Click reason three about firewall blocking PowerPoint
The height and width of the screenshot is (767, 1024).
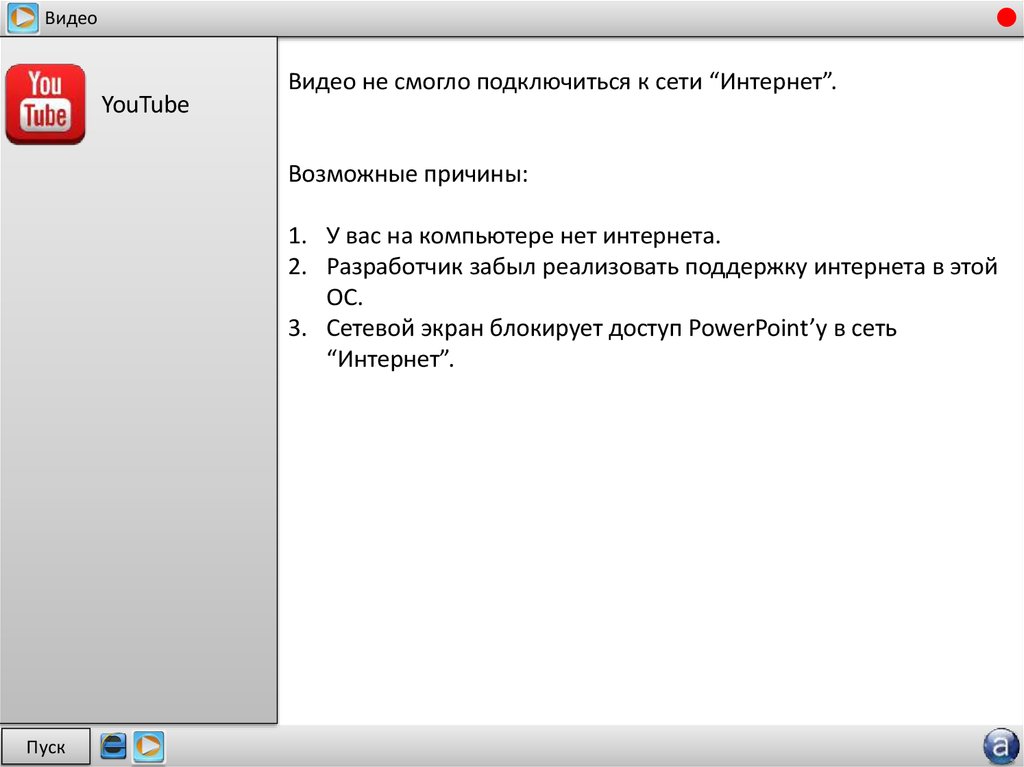(611, 328)
